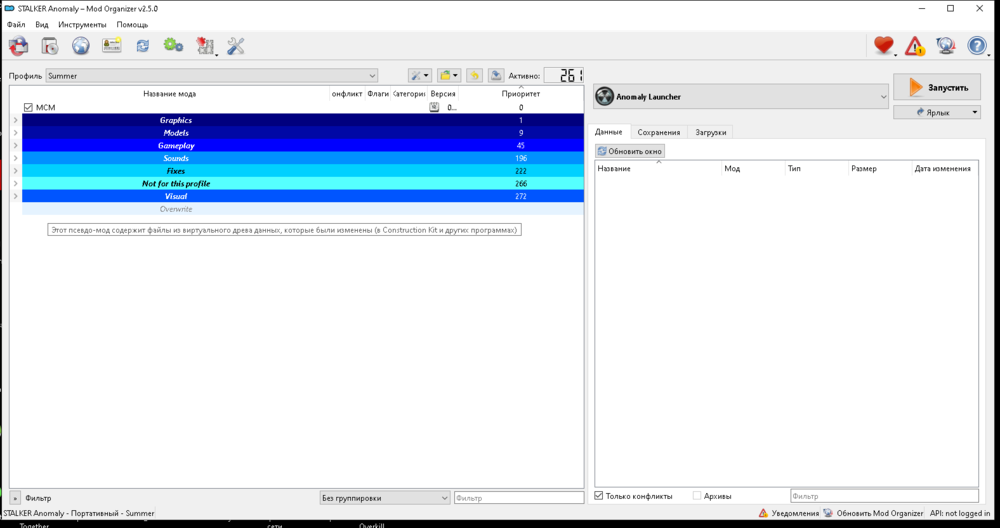Open the Anomaly Launcher executable dropdown
Screen dimensions: 1000x528
(741, 96)
